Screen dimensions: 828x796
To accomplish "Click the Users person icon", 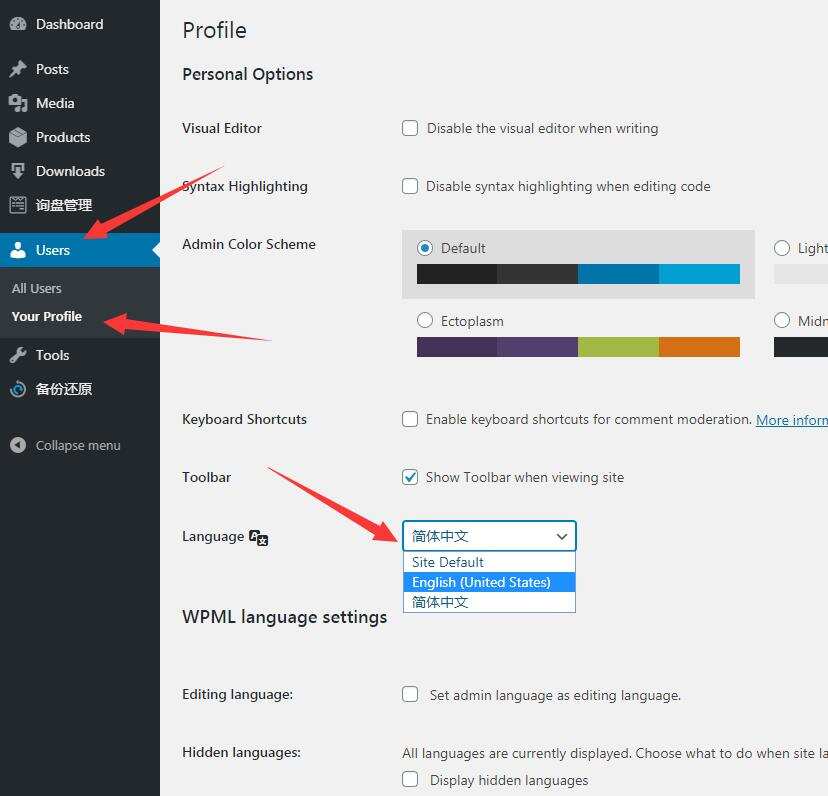I will (18, 250).
